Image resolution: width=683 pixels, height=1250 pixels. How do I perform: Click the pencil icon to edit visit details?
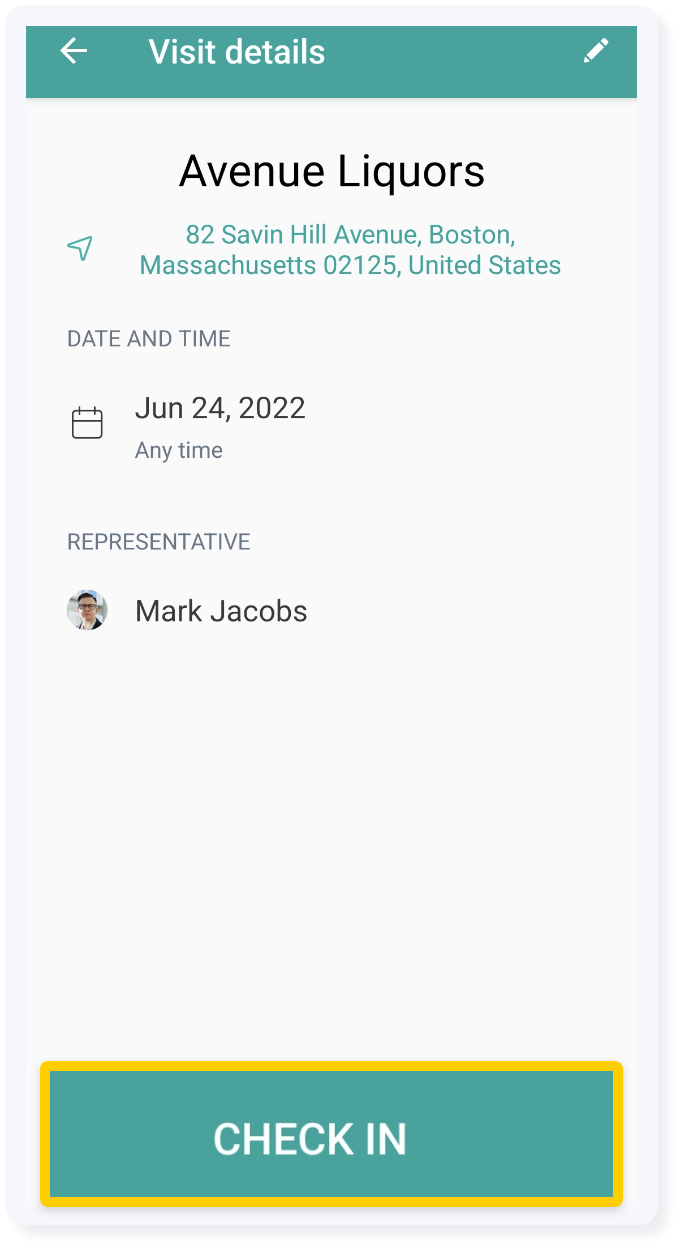597,50
